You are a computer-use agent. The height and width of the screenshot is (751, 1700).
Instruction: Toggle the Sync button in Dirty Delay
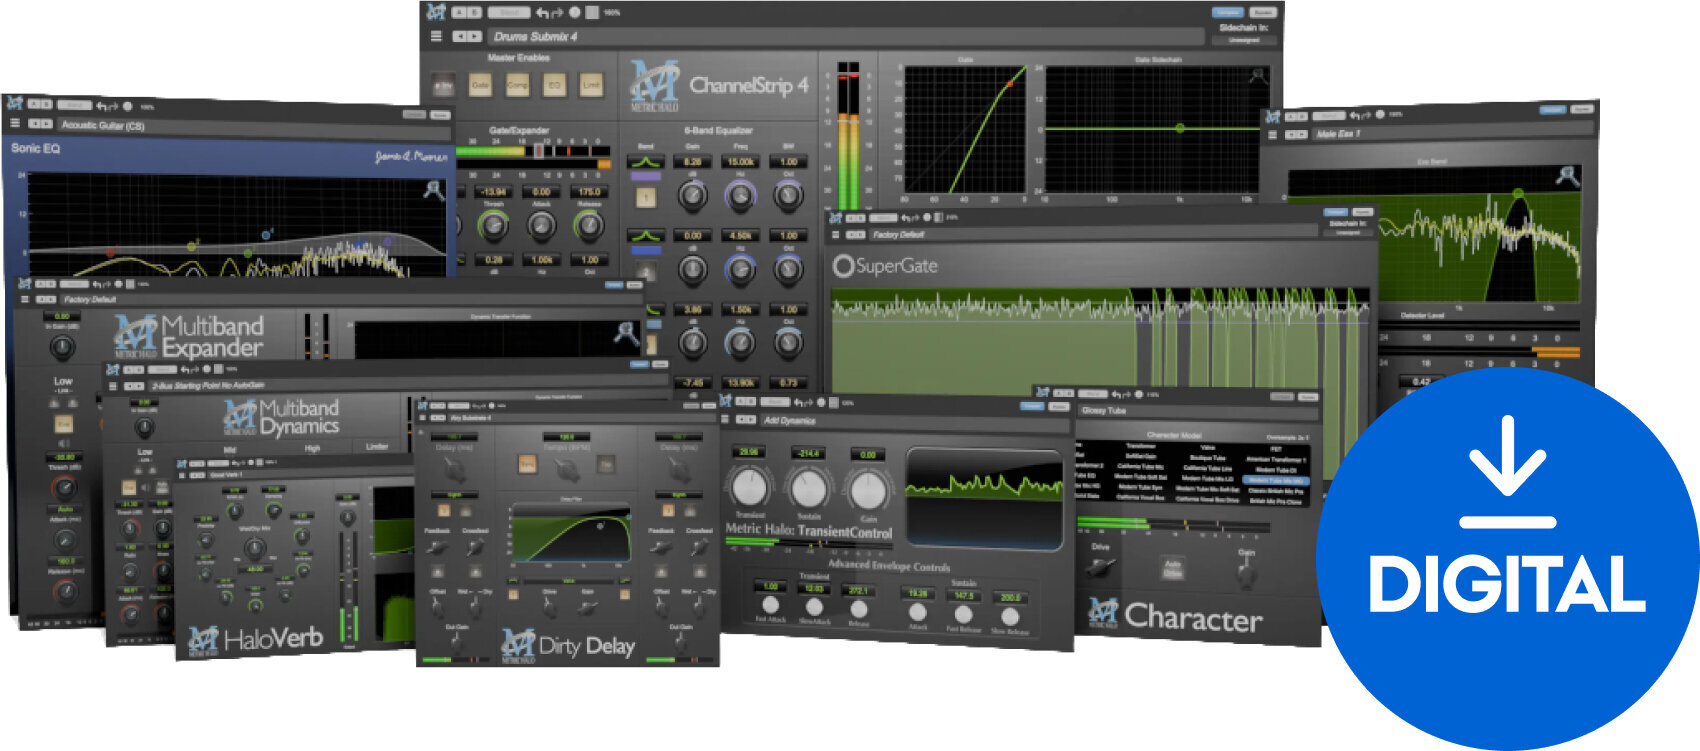click(527, 463)
